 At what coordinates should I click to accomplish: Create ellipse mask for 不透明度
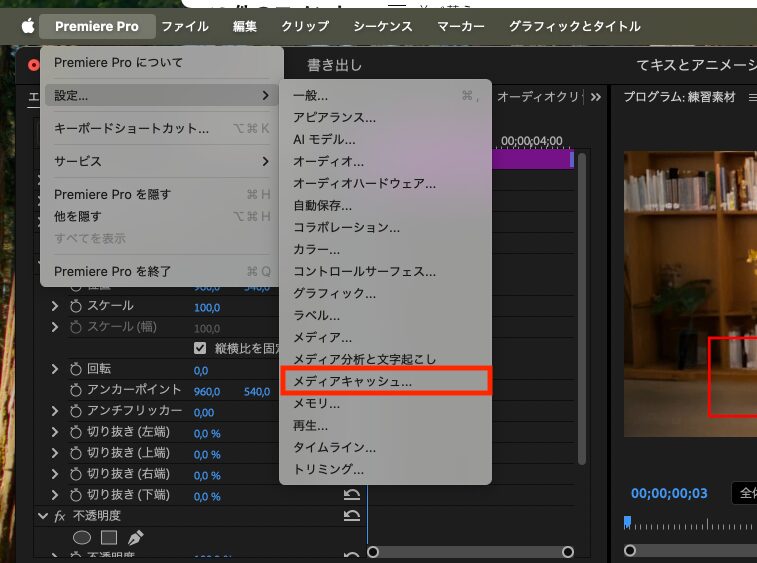point(82,537)
